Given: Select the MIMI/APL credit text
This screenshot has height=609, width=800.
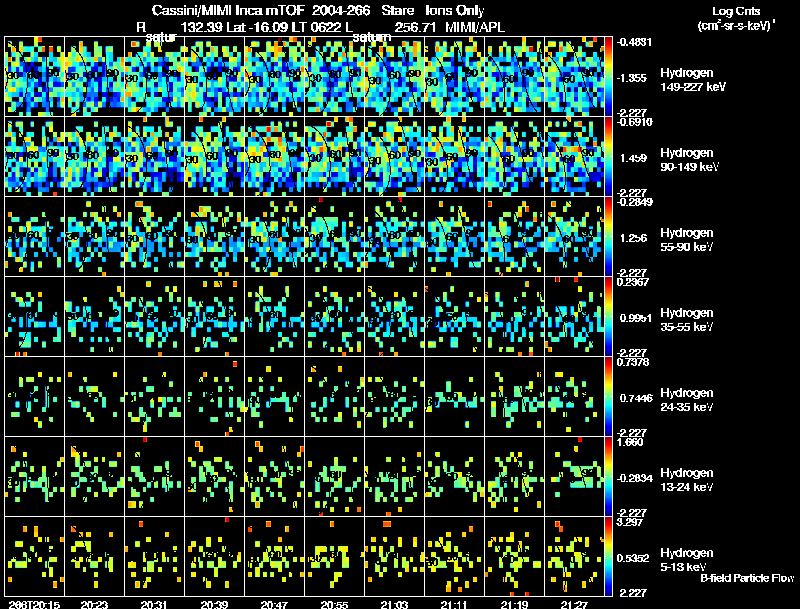Looking at the screenshot, I should pyautogui.click(x=475, y=27).
